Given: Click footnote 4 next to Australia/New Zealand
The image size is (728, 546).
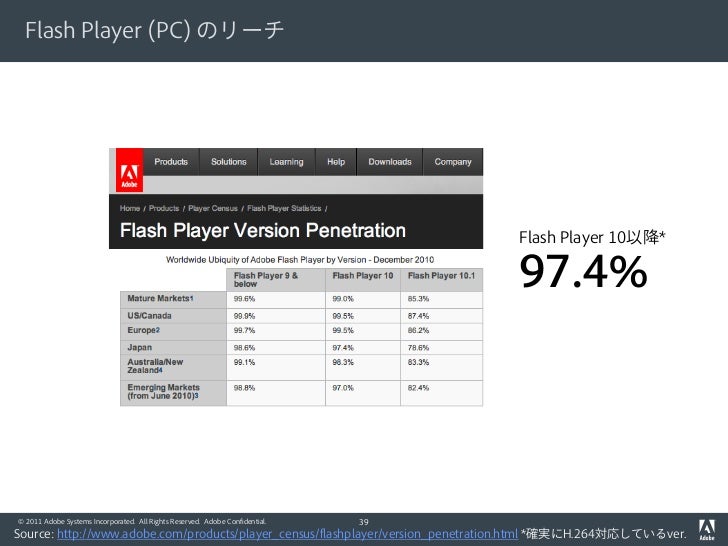Looking at the screenshot, I should pyautogui.click(x=160, y=370).
